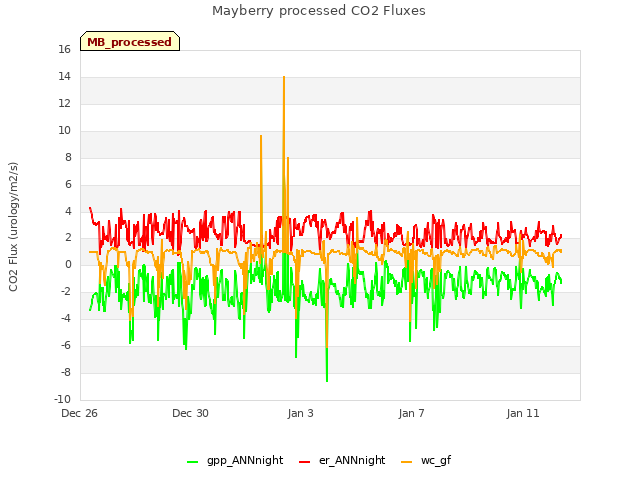
Task: Click the green gpp_ANNnight legend swatch
Action: 193,462
